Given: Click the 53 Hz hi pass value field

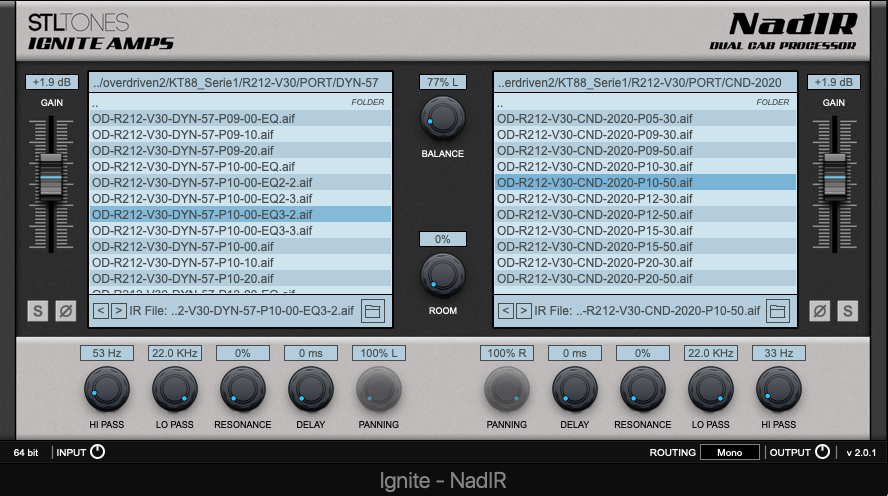Looking at the screenshot, I should (x=106, y=353).
